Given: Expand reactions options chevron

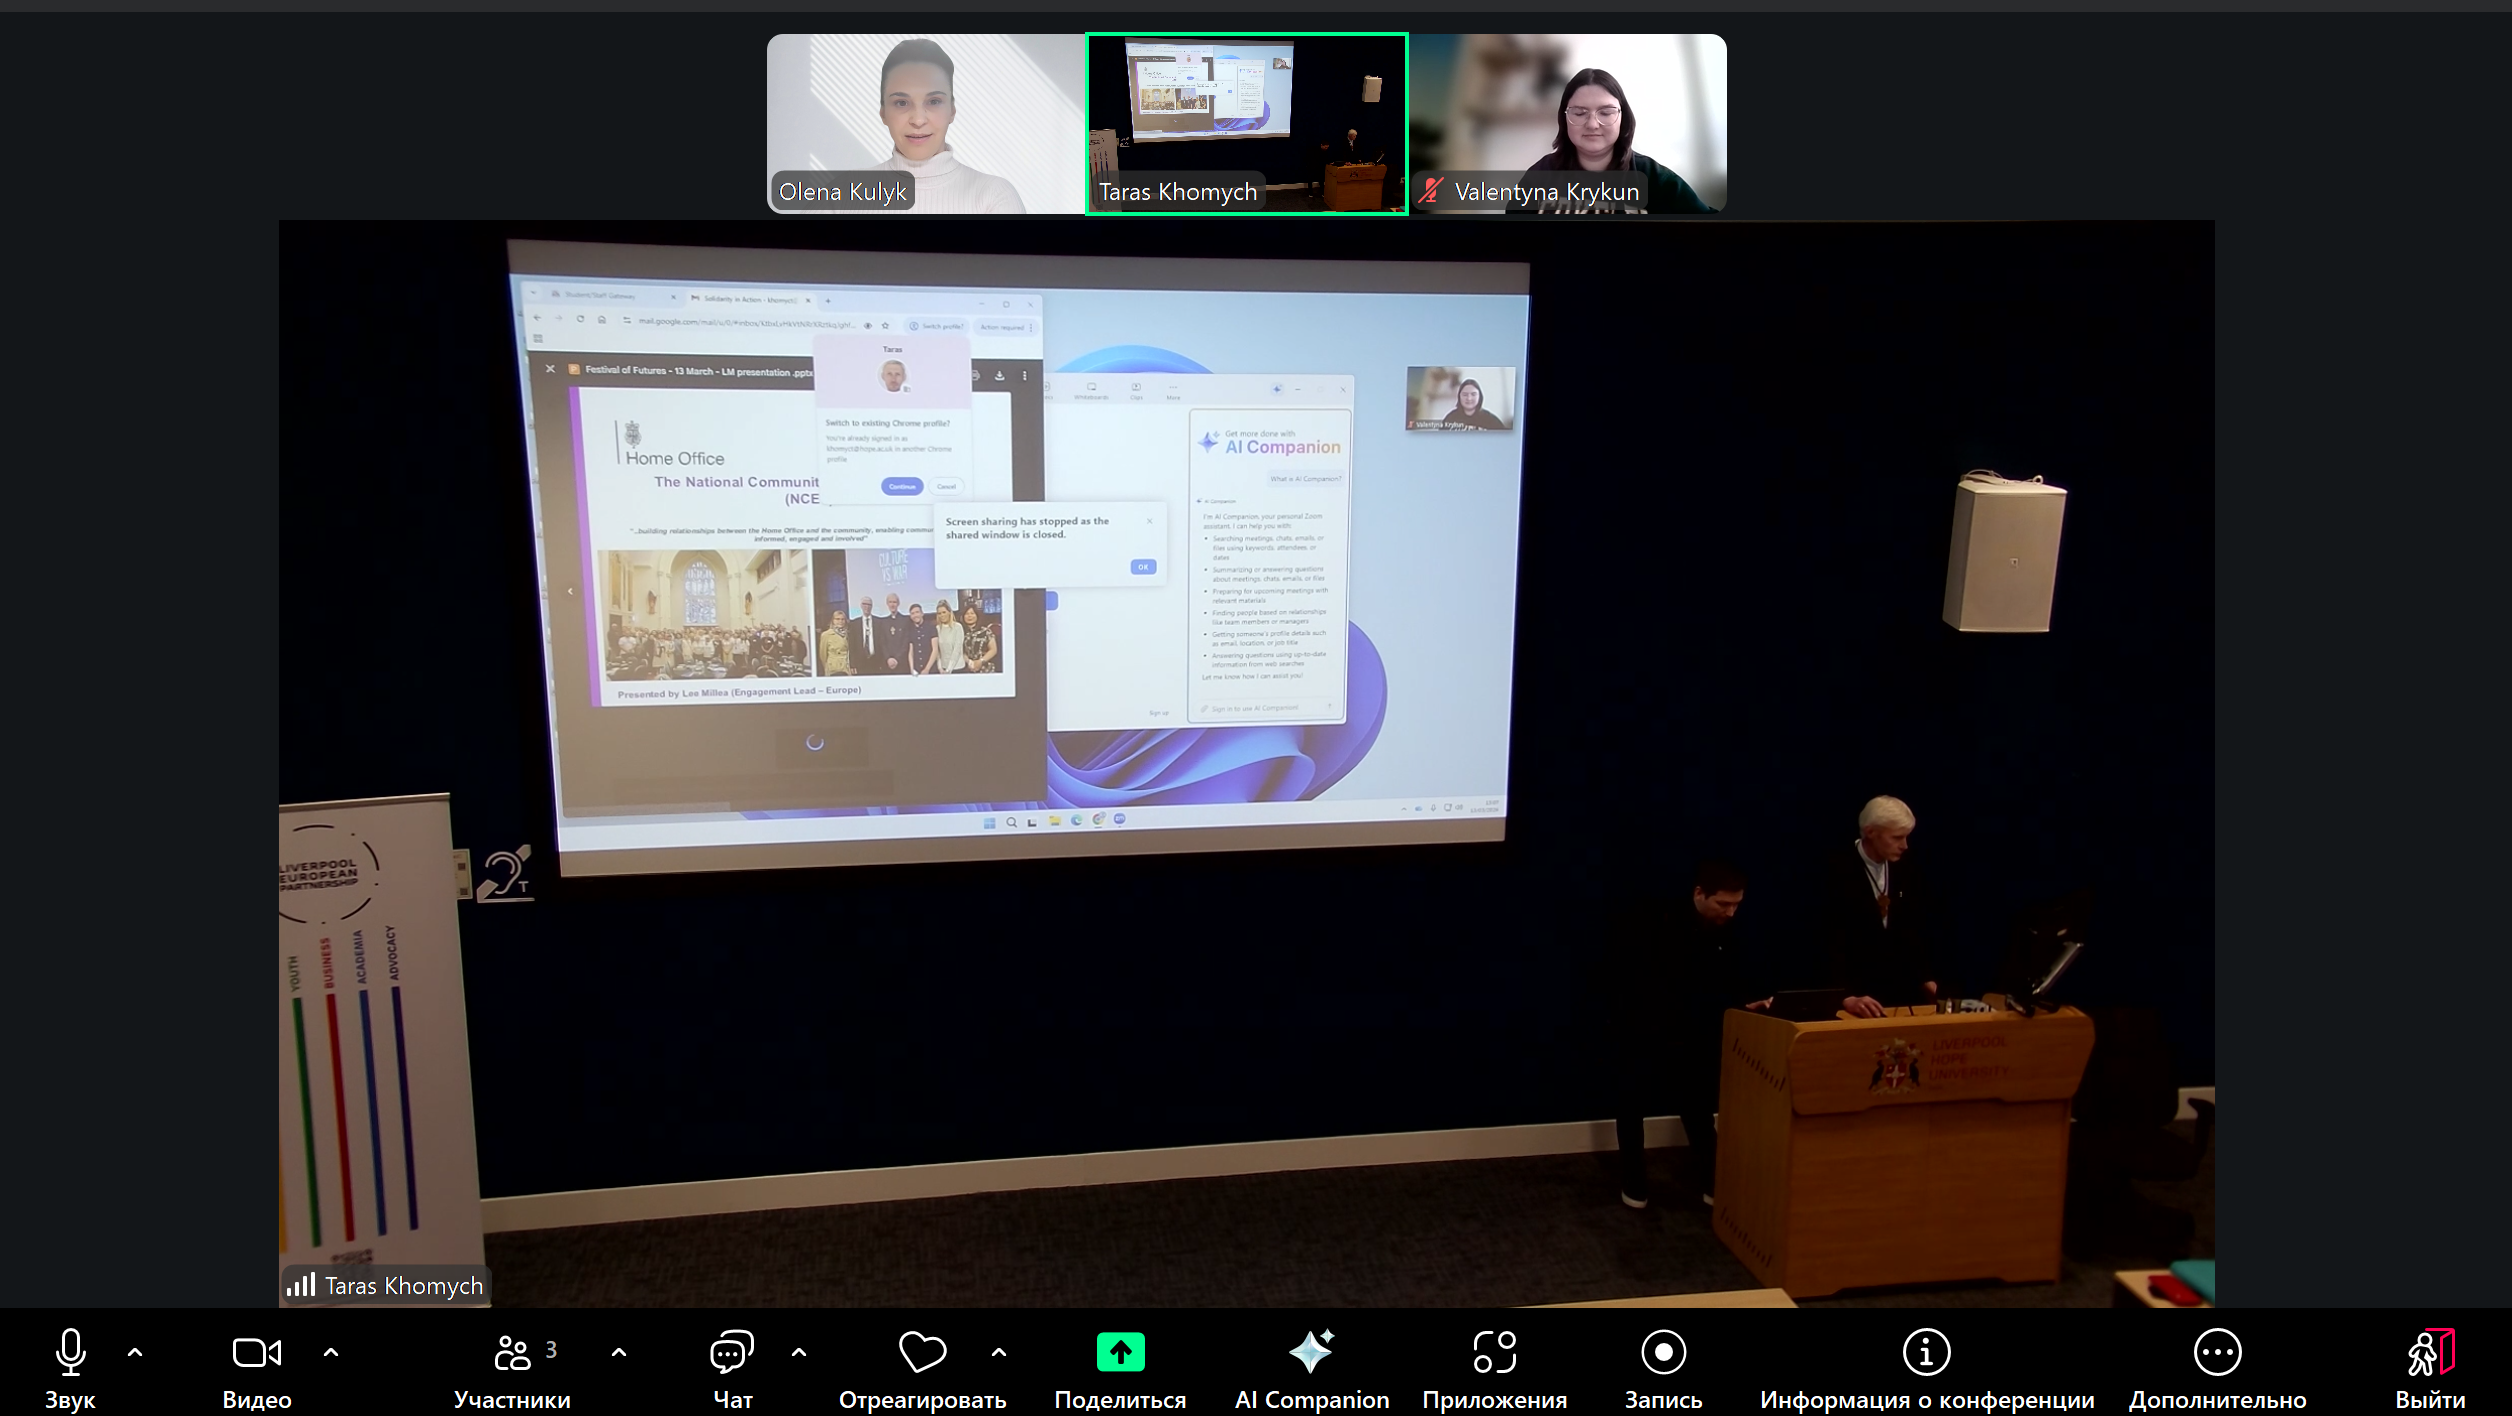Looking at the screenshot, I should click(999, 1352).
